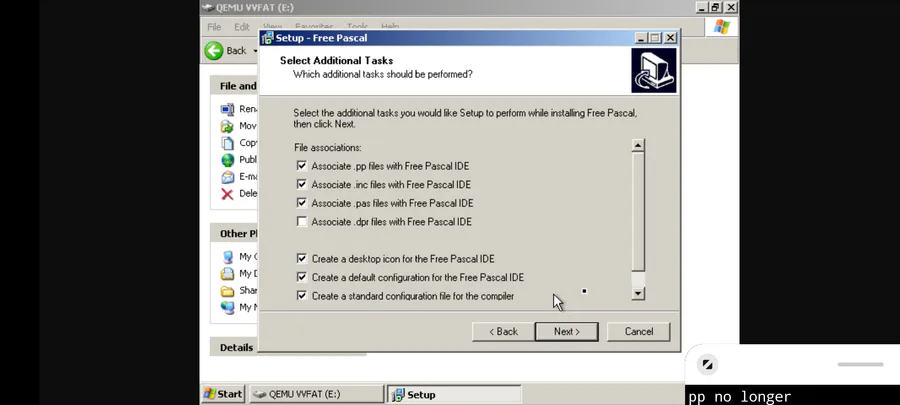Click the QEMU VVFAT drive title icon
900x405 pixels.
coord(208,7)
